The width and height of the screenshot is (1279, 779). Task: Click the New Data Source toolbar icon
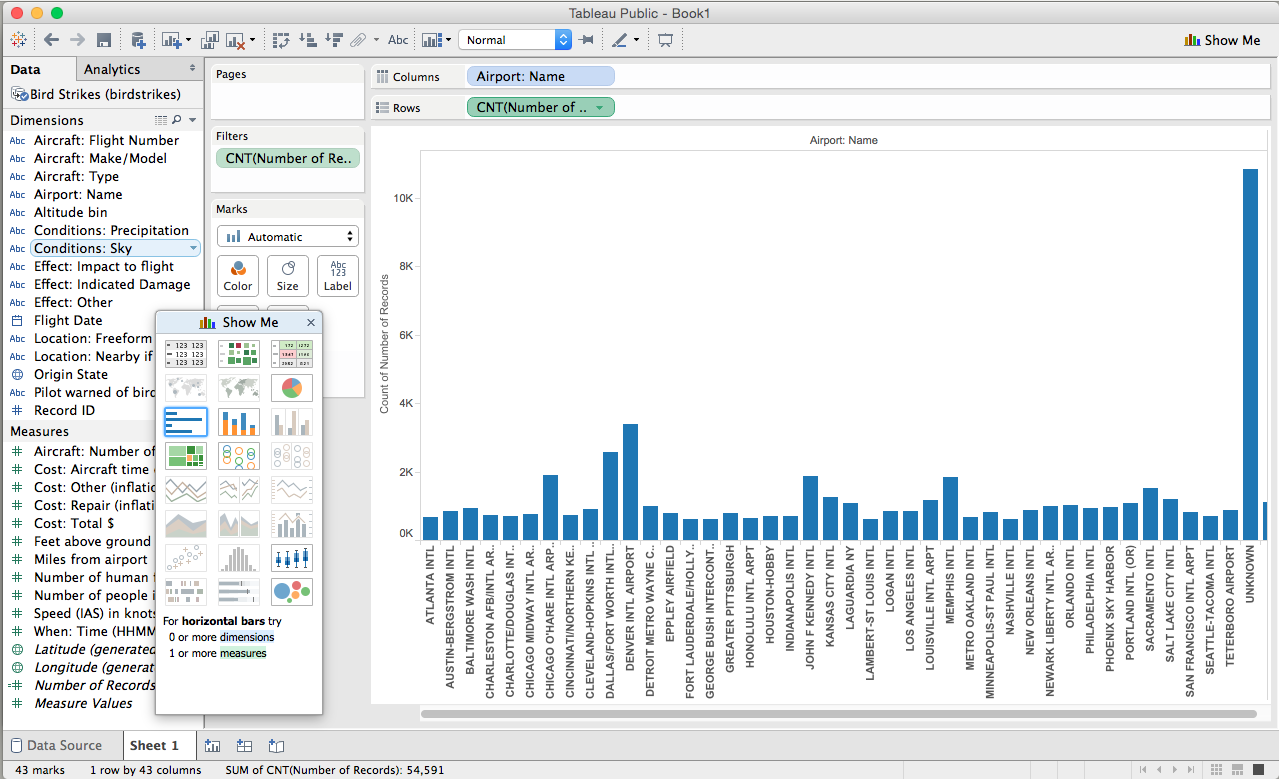(x=138, y=40)
